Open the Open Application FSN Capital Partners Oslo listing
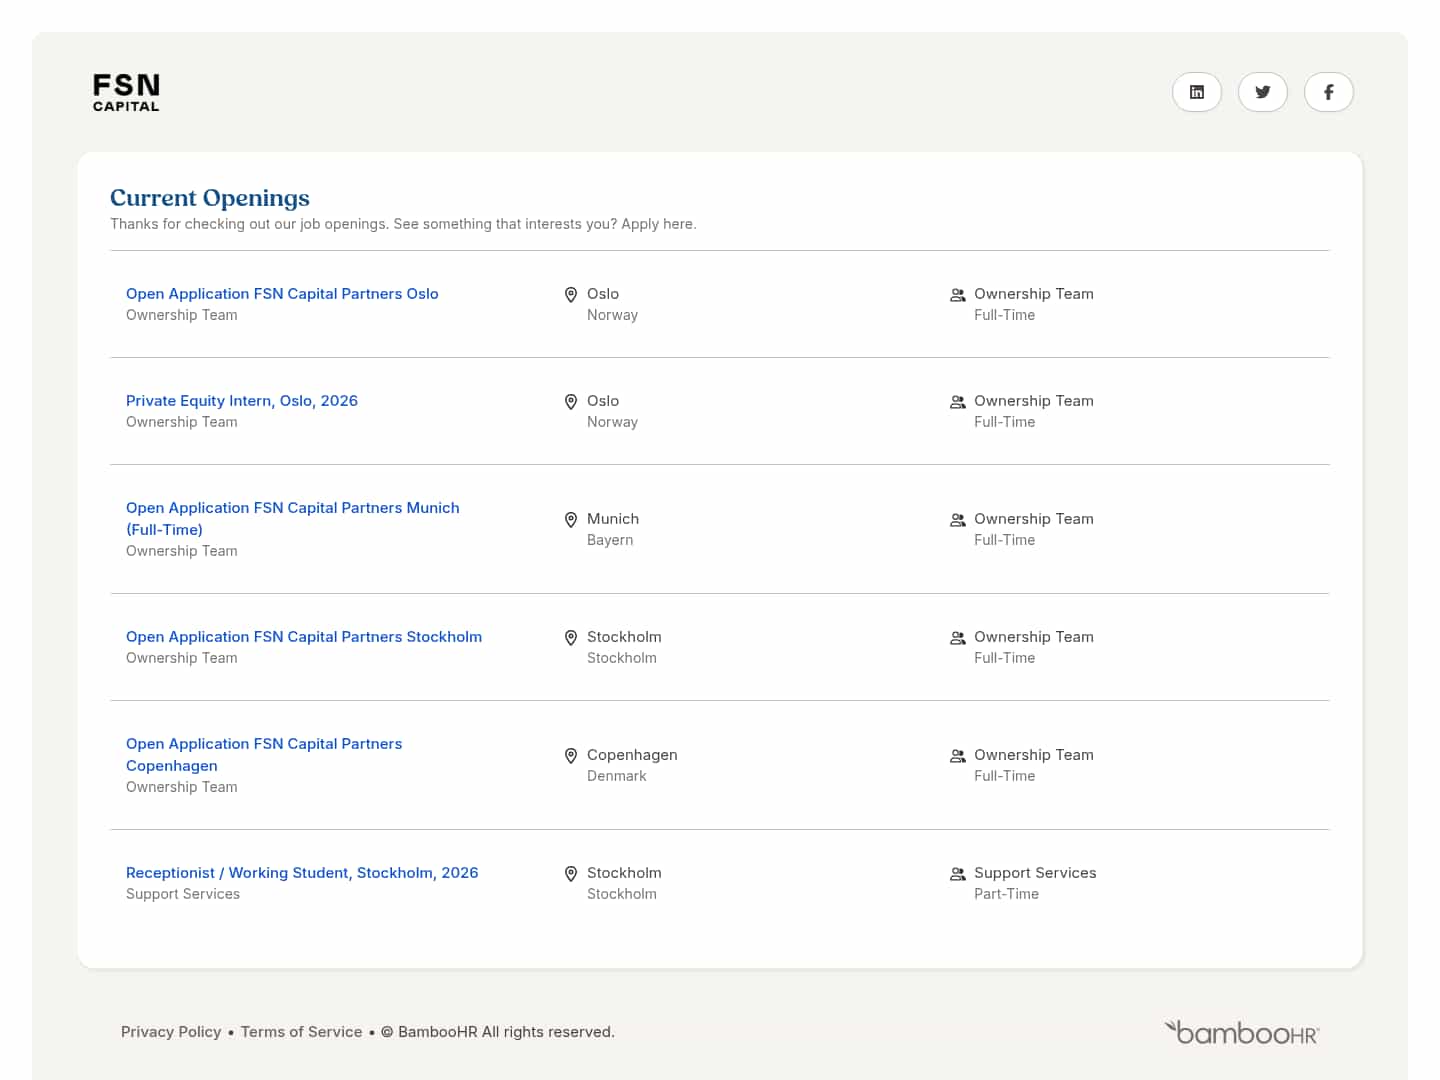The width and height of the screenshot is (1440, 1080). pyautogui.click(x=282, y=293)
